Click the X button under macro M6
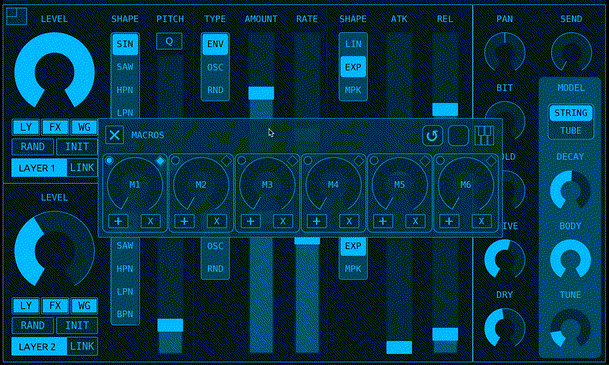Viewport: 609px width, 365px height. pyautogui.click(x=482, y=221)
